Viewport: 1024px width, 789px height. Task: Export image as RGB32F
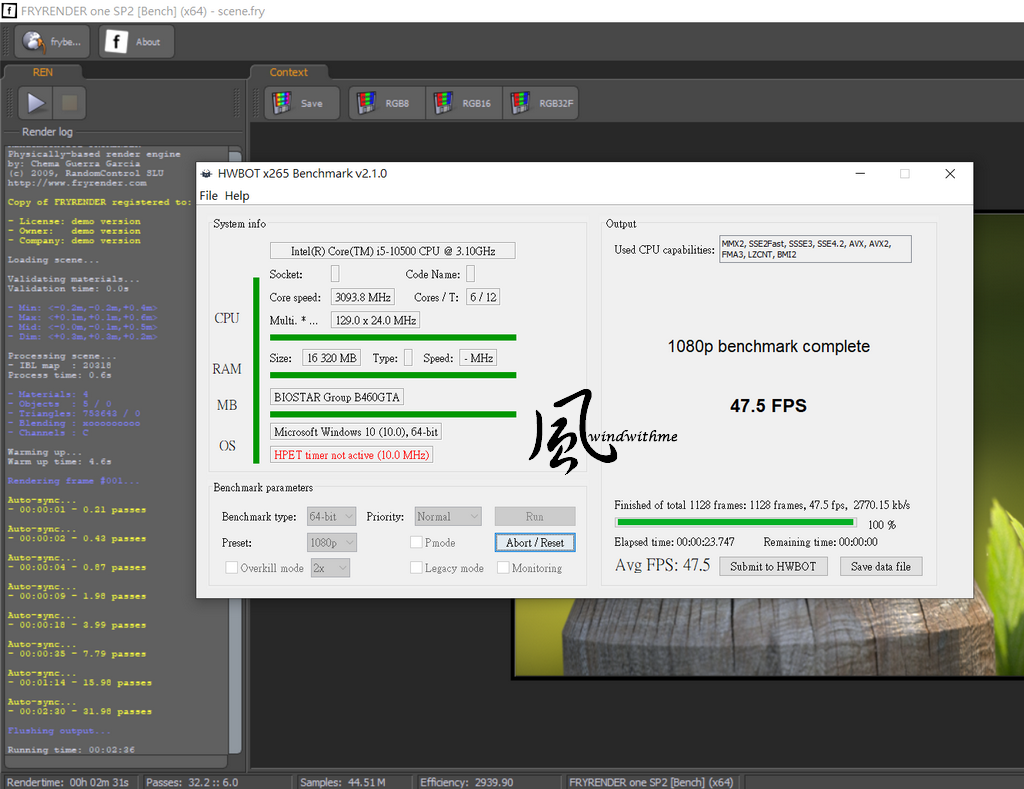pyautogui.click(x=541, y=103)
